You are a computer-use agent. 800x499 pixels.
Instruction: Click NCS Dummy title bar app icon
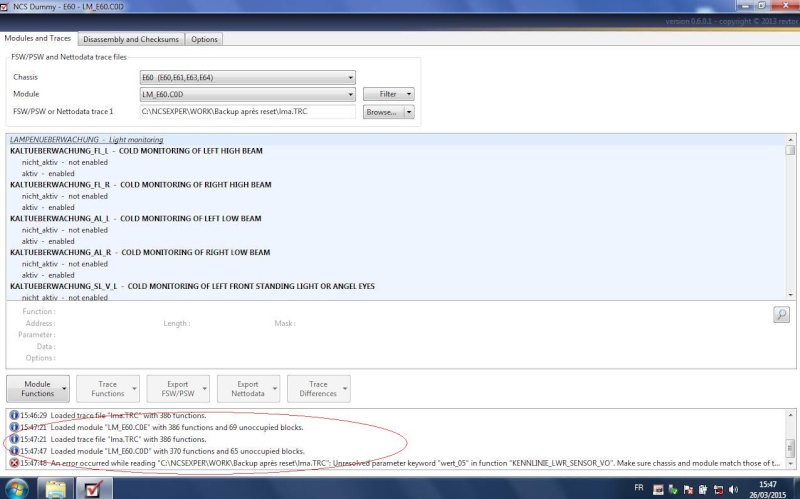coord(5,7)
